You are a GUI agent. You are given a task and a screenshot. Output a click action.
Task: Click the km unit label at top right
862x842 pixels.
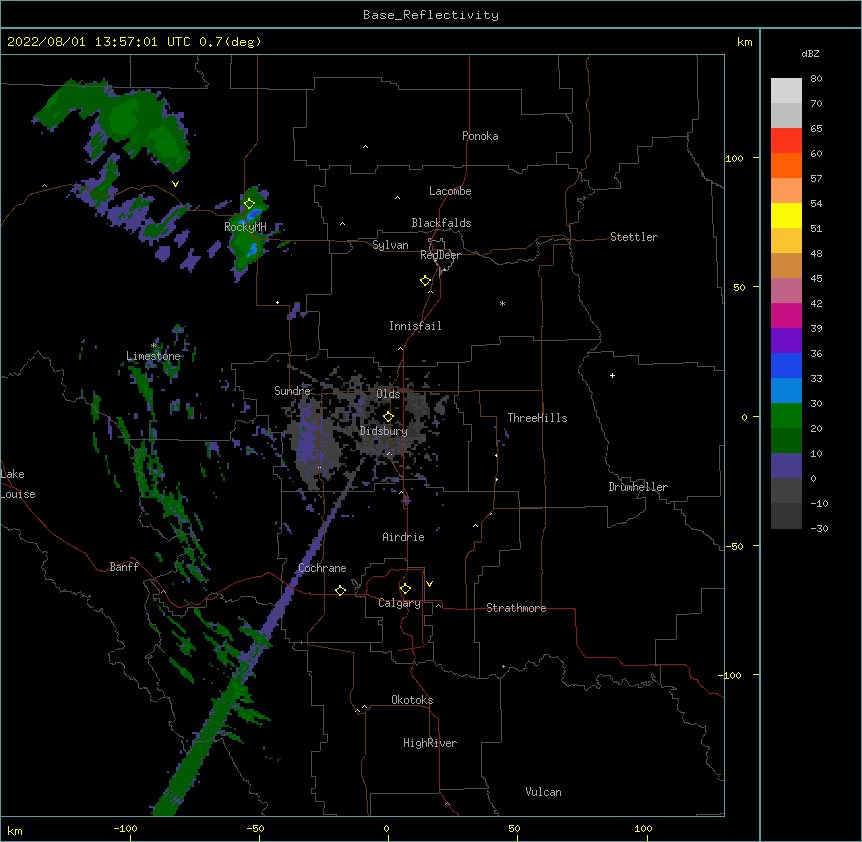click(x=744, y=42)
